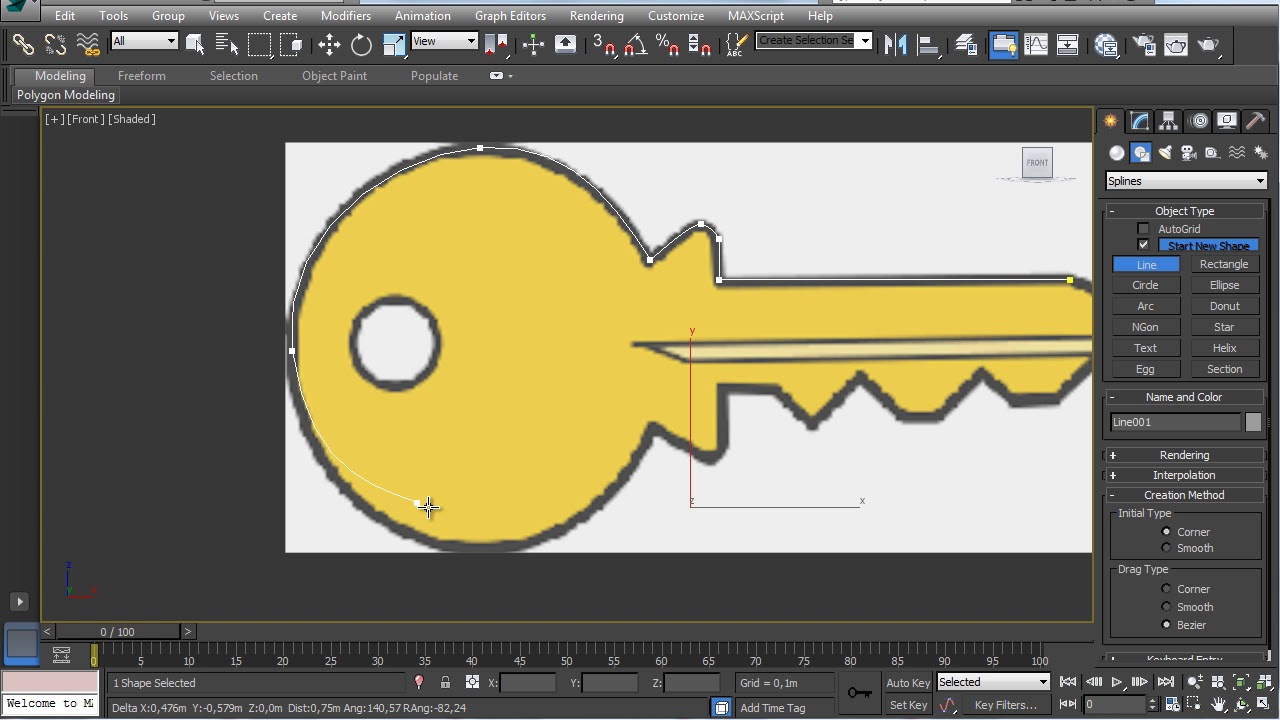This screenshot has width=1280, height=720.
Task: Click the Align tool icon
Action: (x=927, y=44)
